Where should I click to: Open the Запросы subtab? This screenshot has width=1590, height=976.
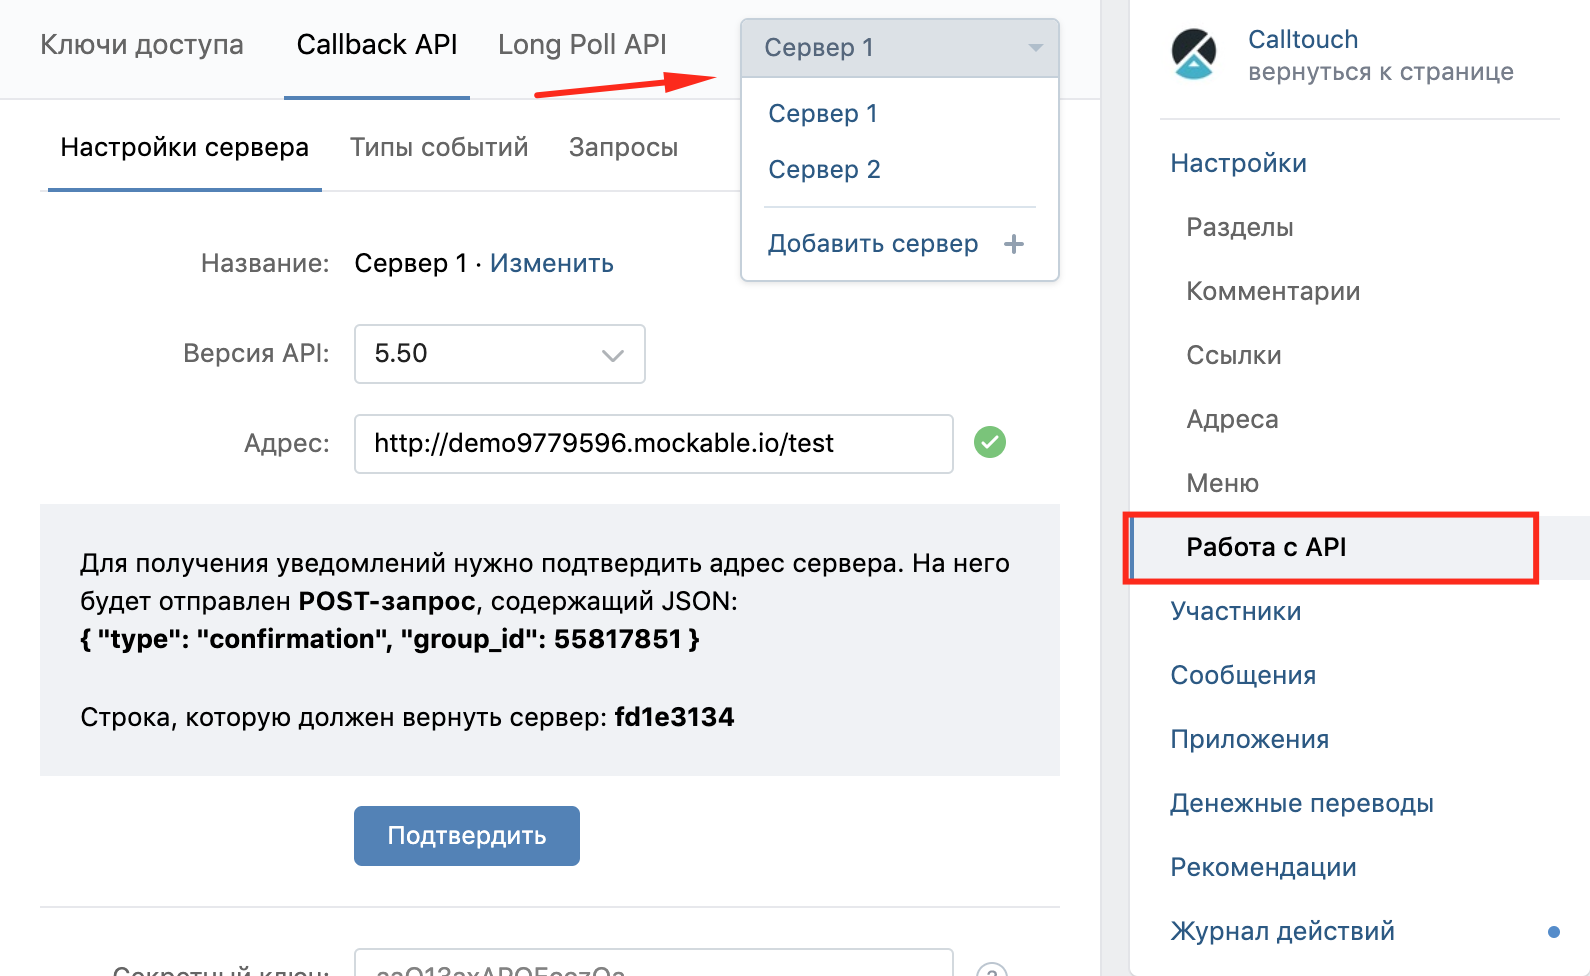(x=623, y=148)
